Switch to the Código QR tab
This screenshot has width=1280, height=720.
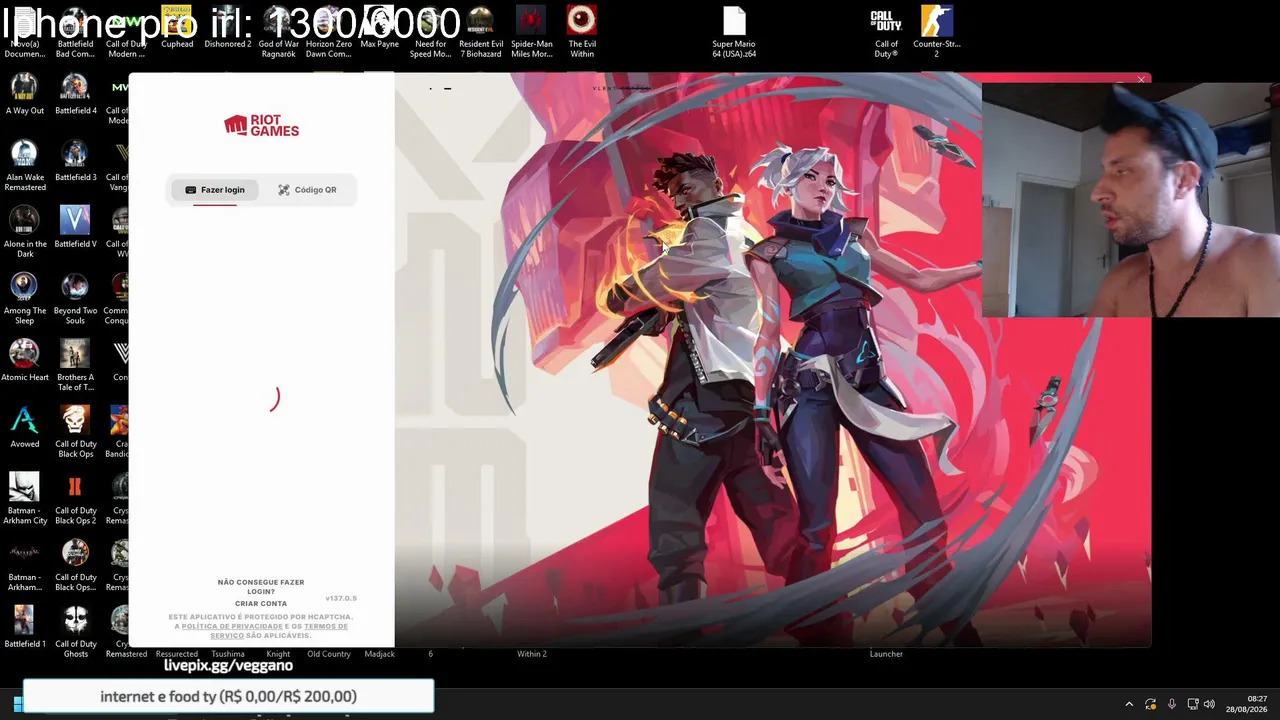point(307,190)
